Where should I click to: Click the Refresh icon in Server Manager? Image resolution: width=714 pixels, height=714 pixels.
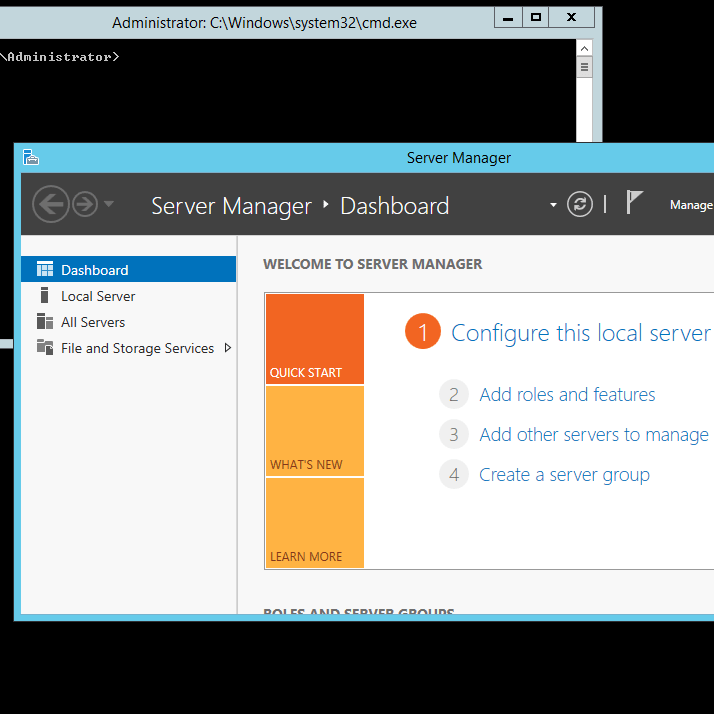580,204
